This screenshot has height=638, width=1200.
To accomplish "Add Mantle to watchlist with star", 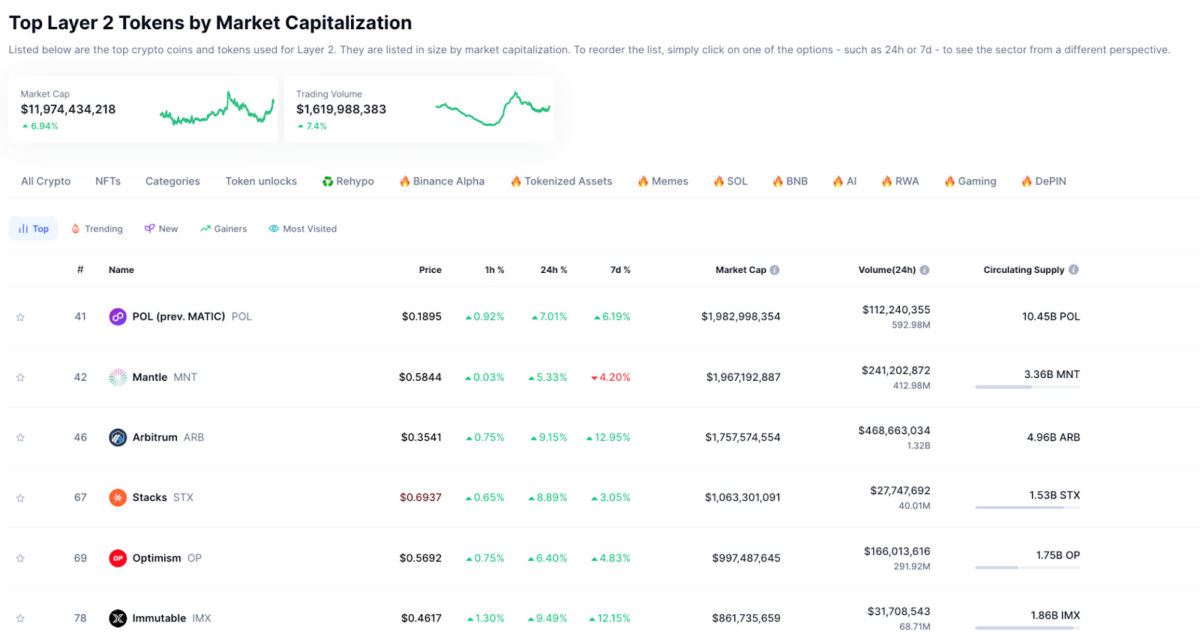I will coord(20,377).
